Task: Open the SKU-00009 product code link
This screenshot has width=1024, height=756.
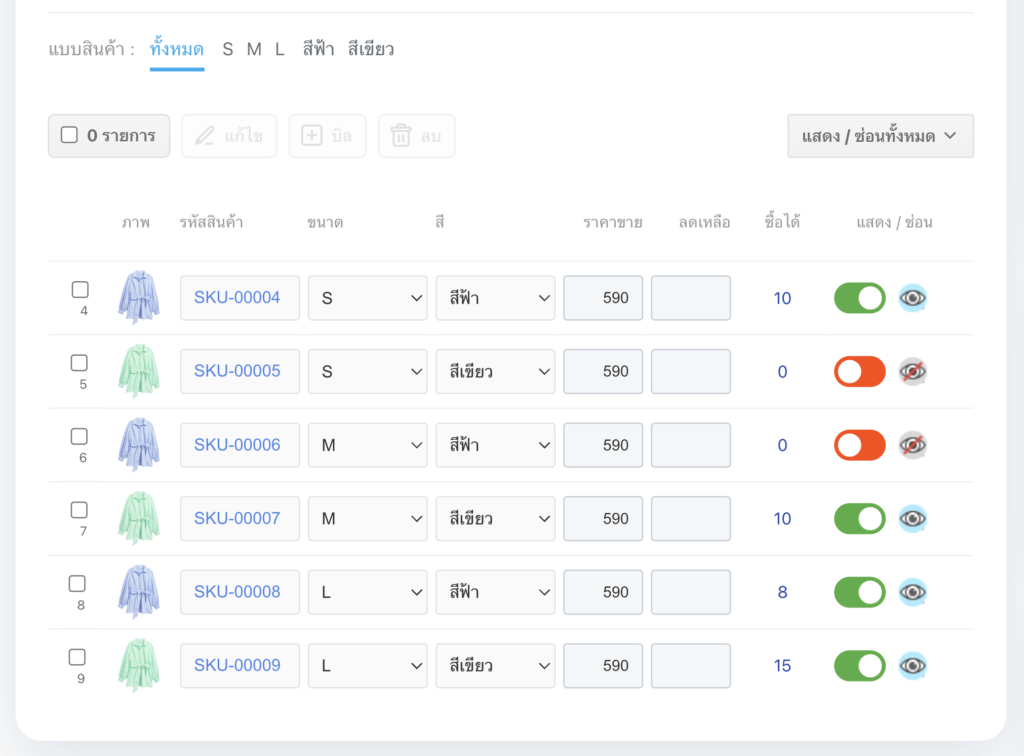Action: pos(238,665)
